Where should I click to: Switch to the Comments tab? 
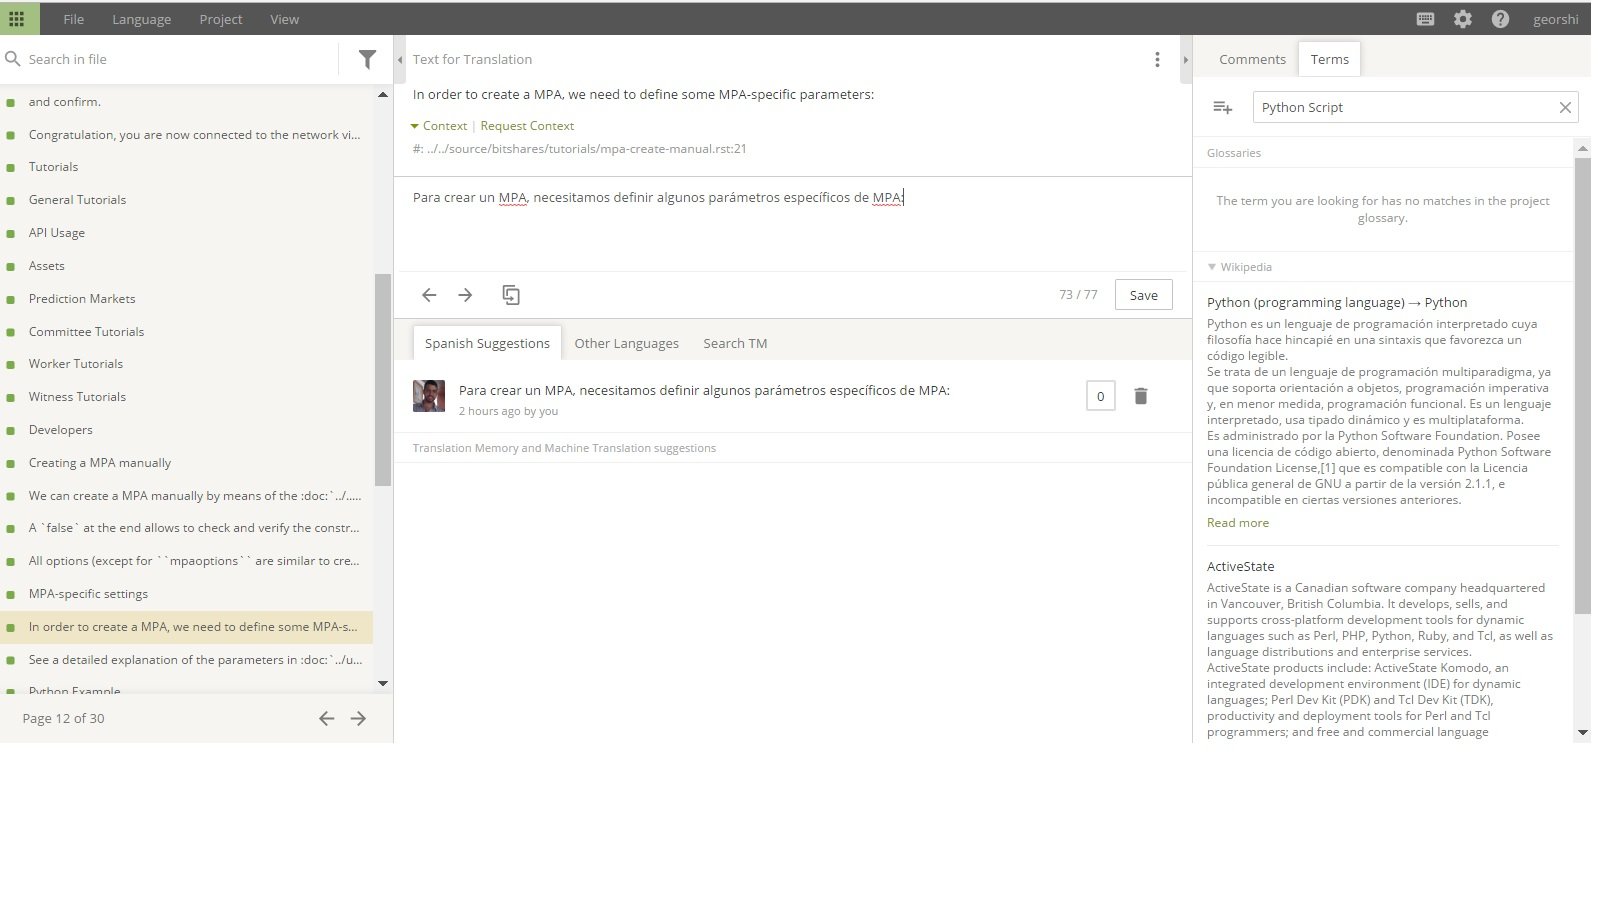tap(1252, 59)
